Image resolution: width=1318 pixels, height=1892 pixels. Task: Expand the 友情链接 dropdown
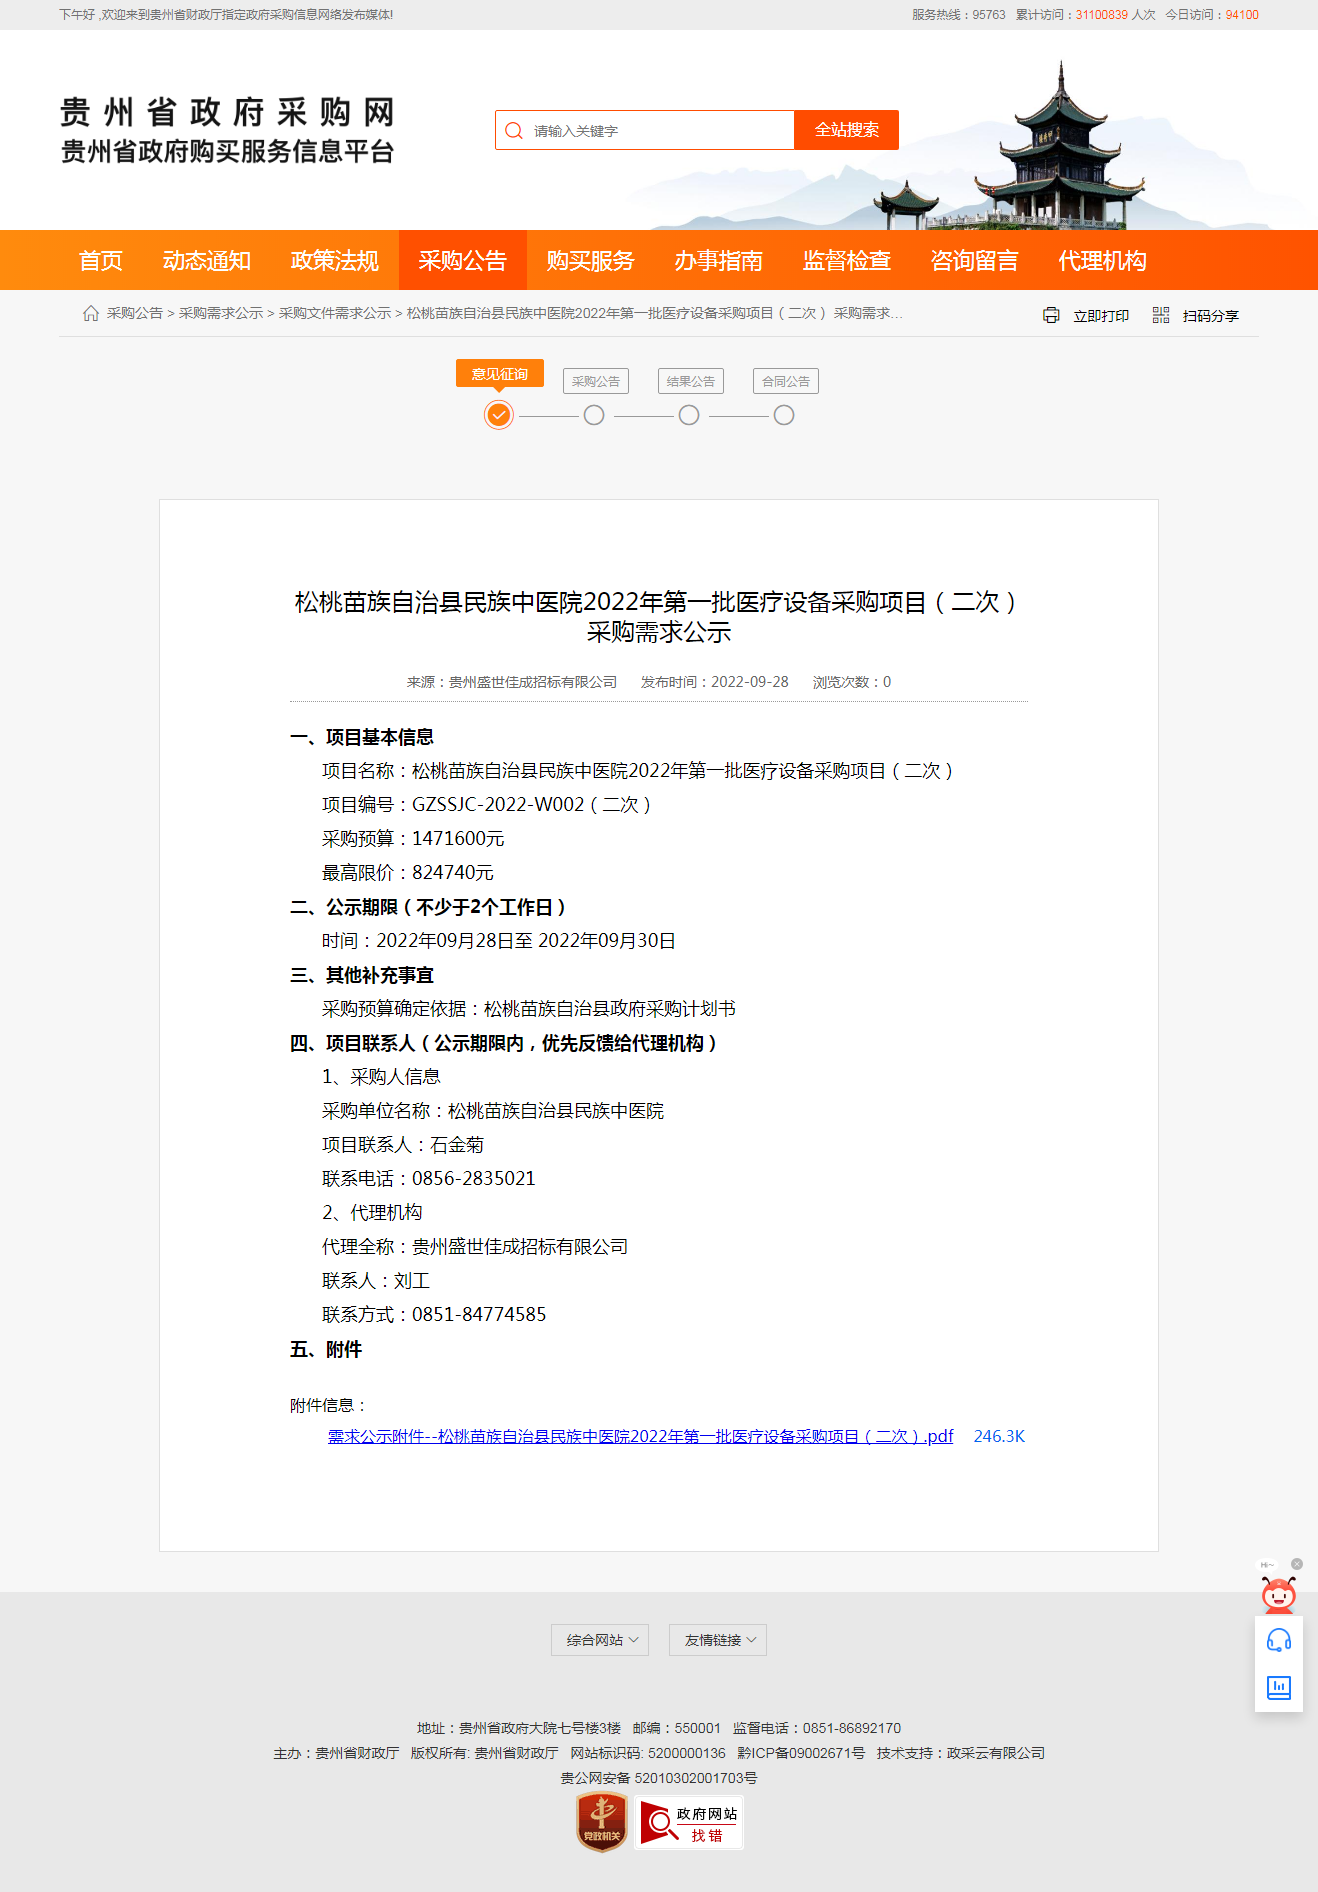click(718, 1640)
